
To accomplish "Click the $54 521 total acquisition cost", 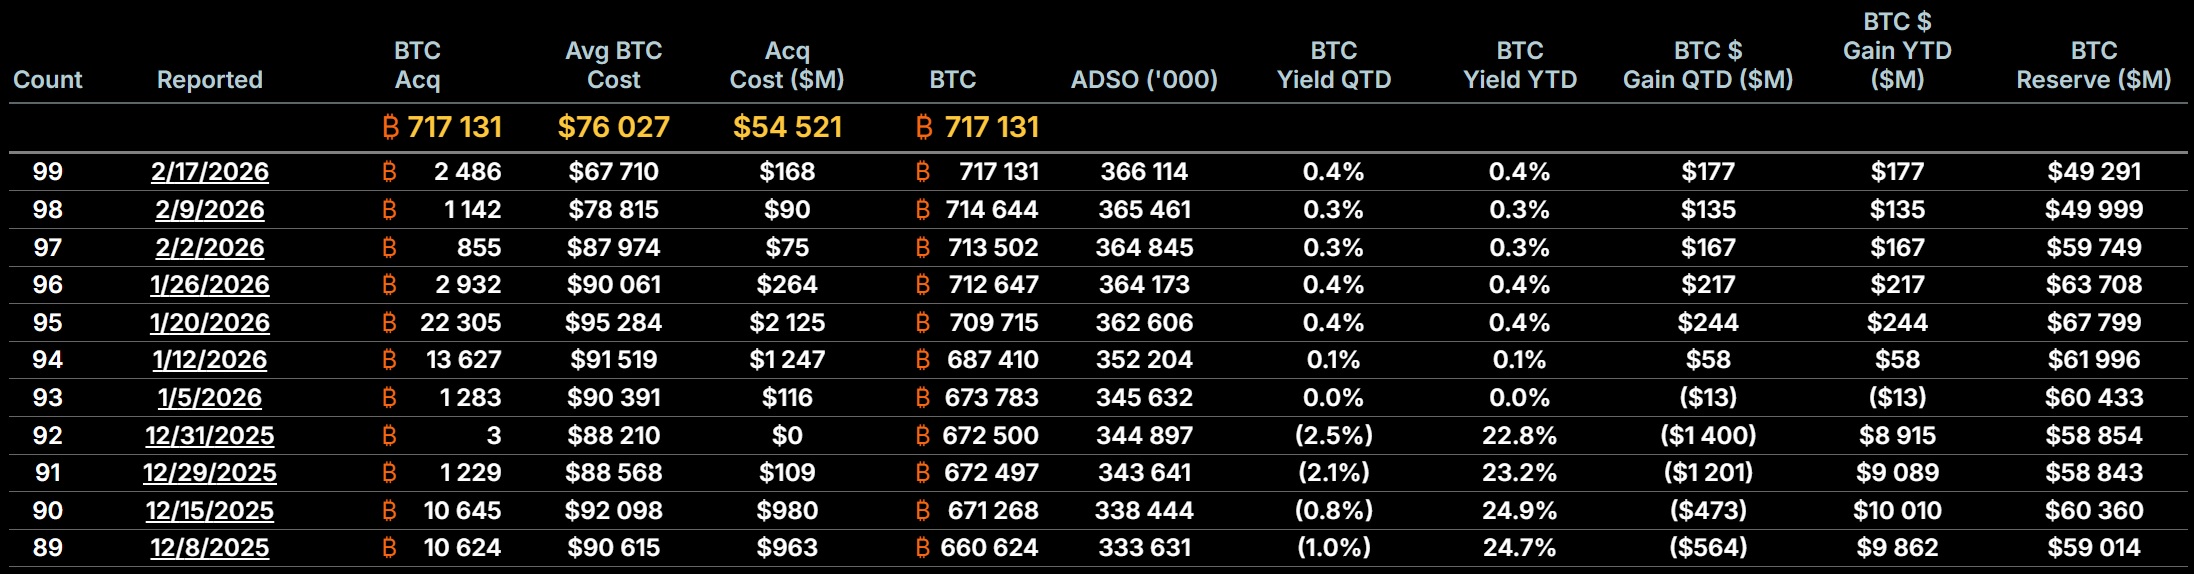I will click(x=787, y=127).
